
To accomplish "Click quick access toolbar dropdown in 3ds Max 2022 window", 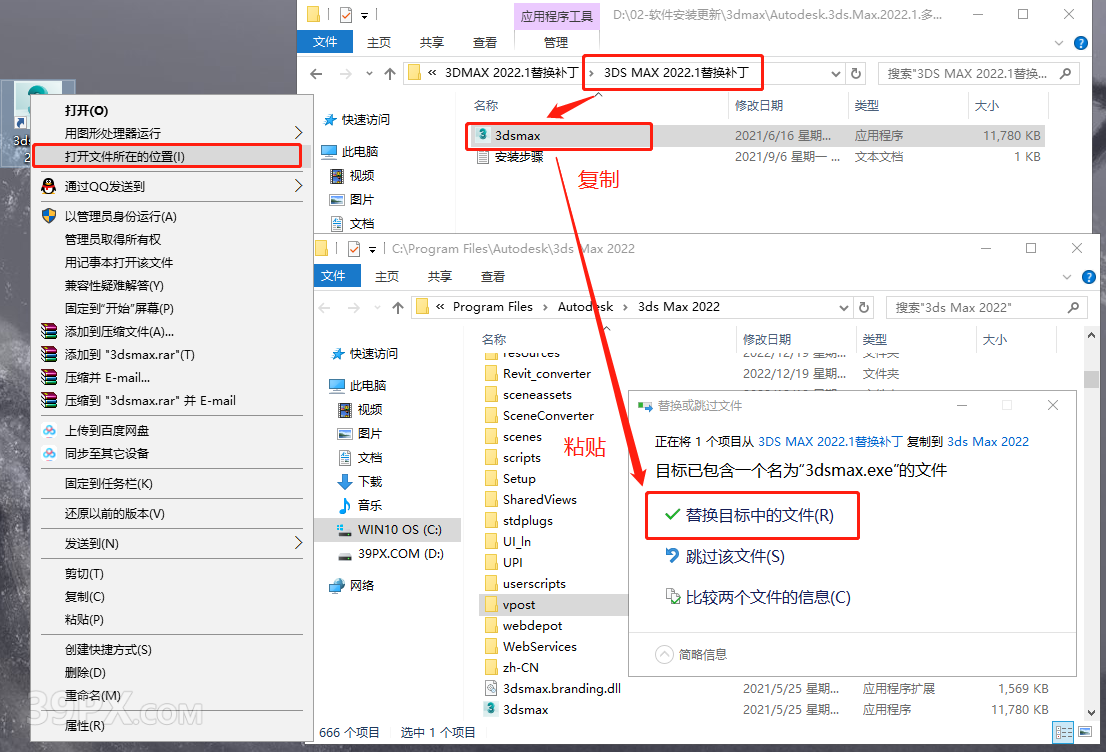I will 372,249.
